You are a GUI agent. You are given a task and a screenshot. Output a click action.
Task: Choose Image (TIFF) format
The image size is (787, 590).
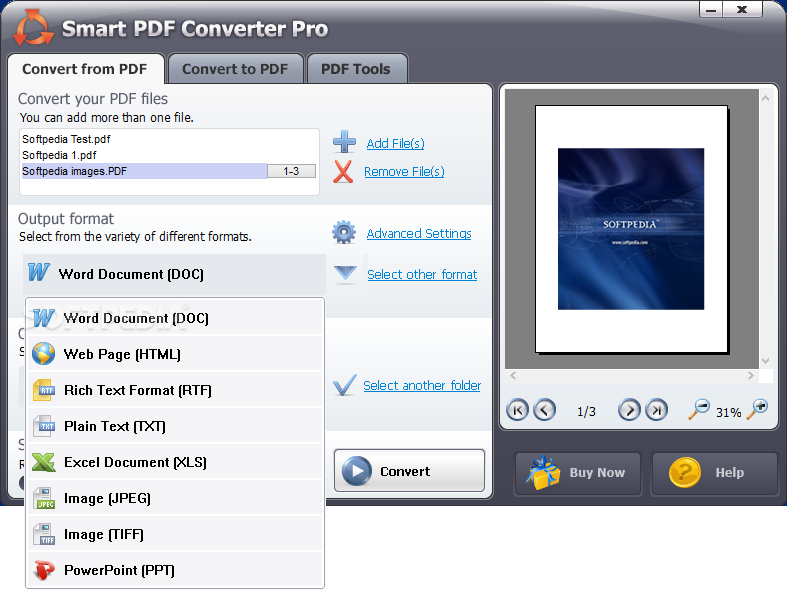(x=174, y=535)
